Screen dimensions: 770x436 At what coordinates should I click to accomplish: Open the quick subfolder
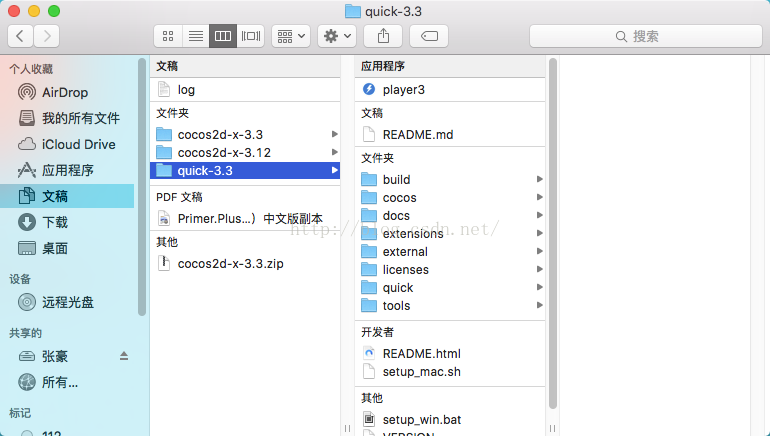(450, 288)
